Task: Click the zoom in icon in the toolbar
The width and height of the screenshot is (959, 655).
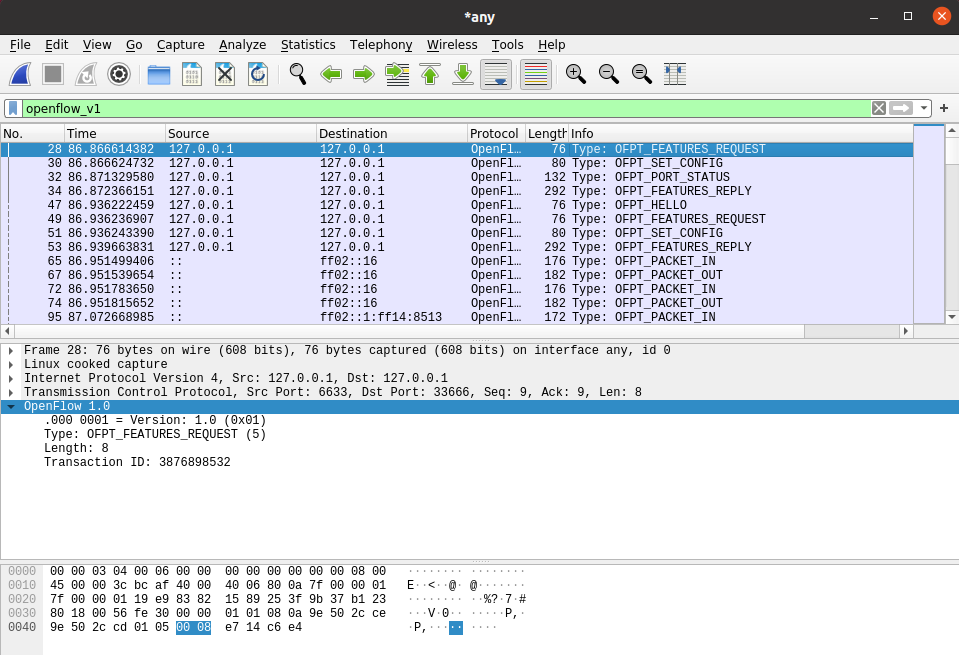Action: 575,74
